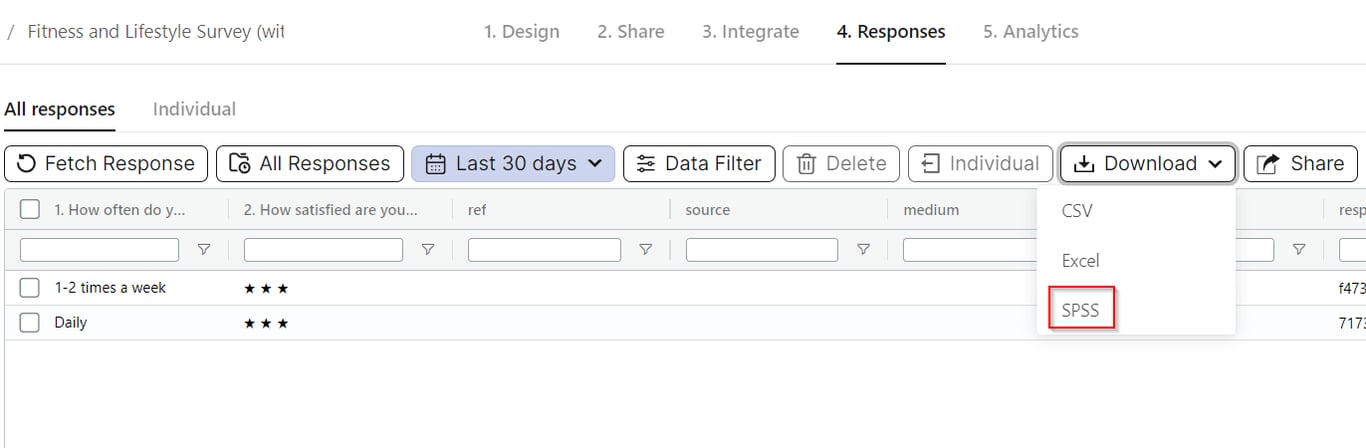Click the filter funnel icon for question 1 column
The height and width of the screenshot is (448, 1366).
(204, 250)
